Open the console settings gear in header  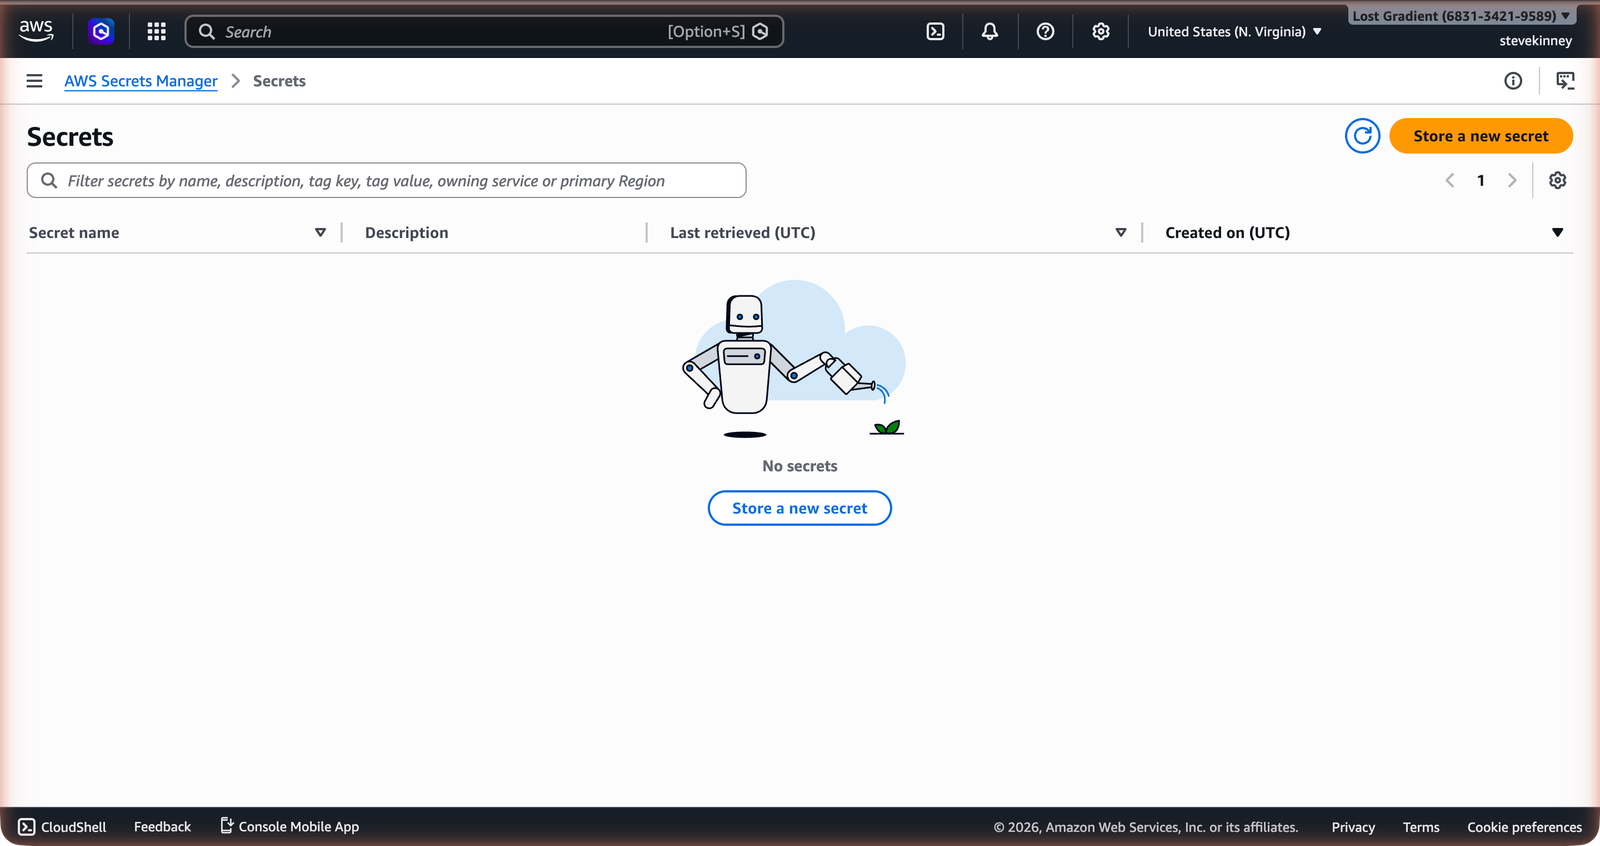coord(1101,32)
